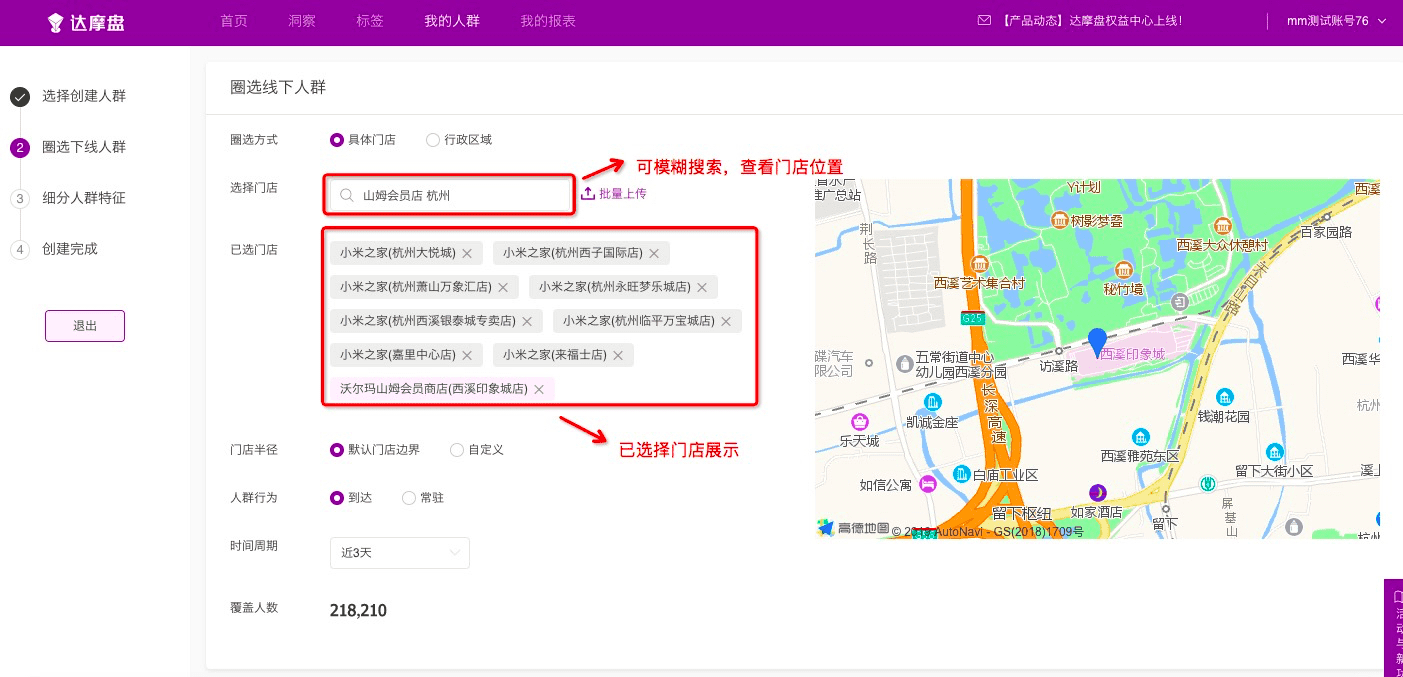This screenshot has width=1403, height=677.
Task: Click the 如信公寓 hotel marker icon
Action: coord(927,485)
